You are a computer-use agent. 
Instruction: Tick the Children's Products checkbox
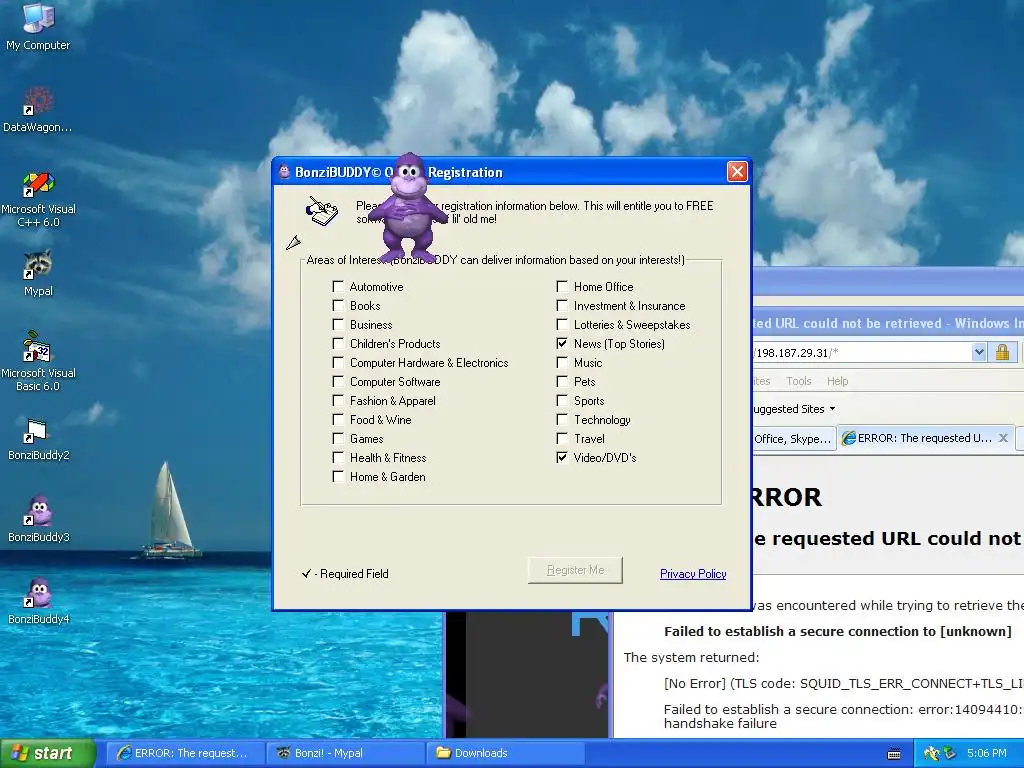(x=338, y=343)
